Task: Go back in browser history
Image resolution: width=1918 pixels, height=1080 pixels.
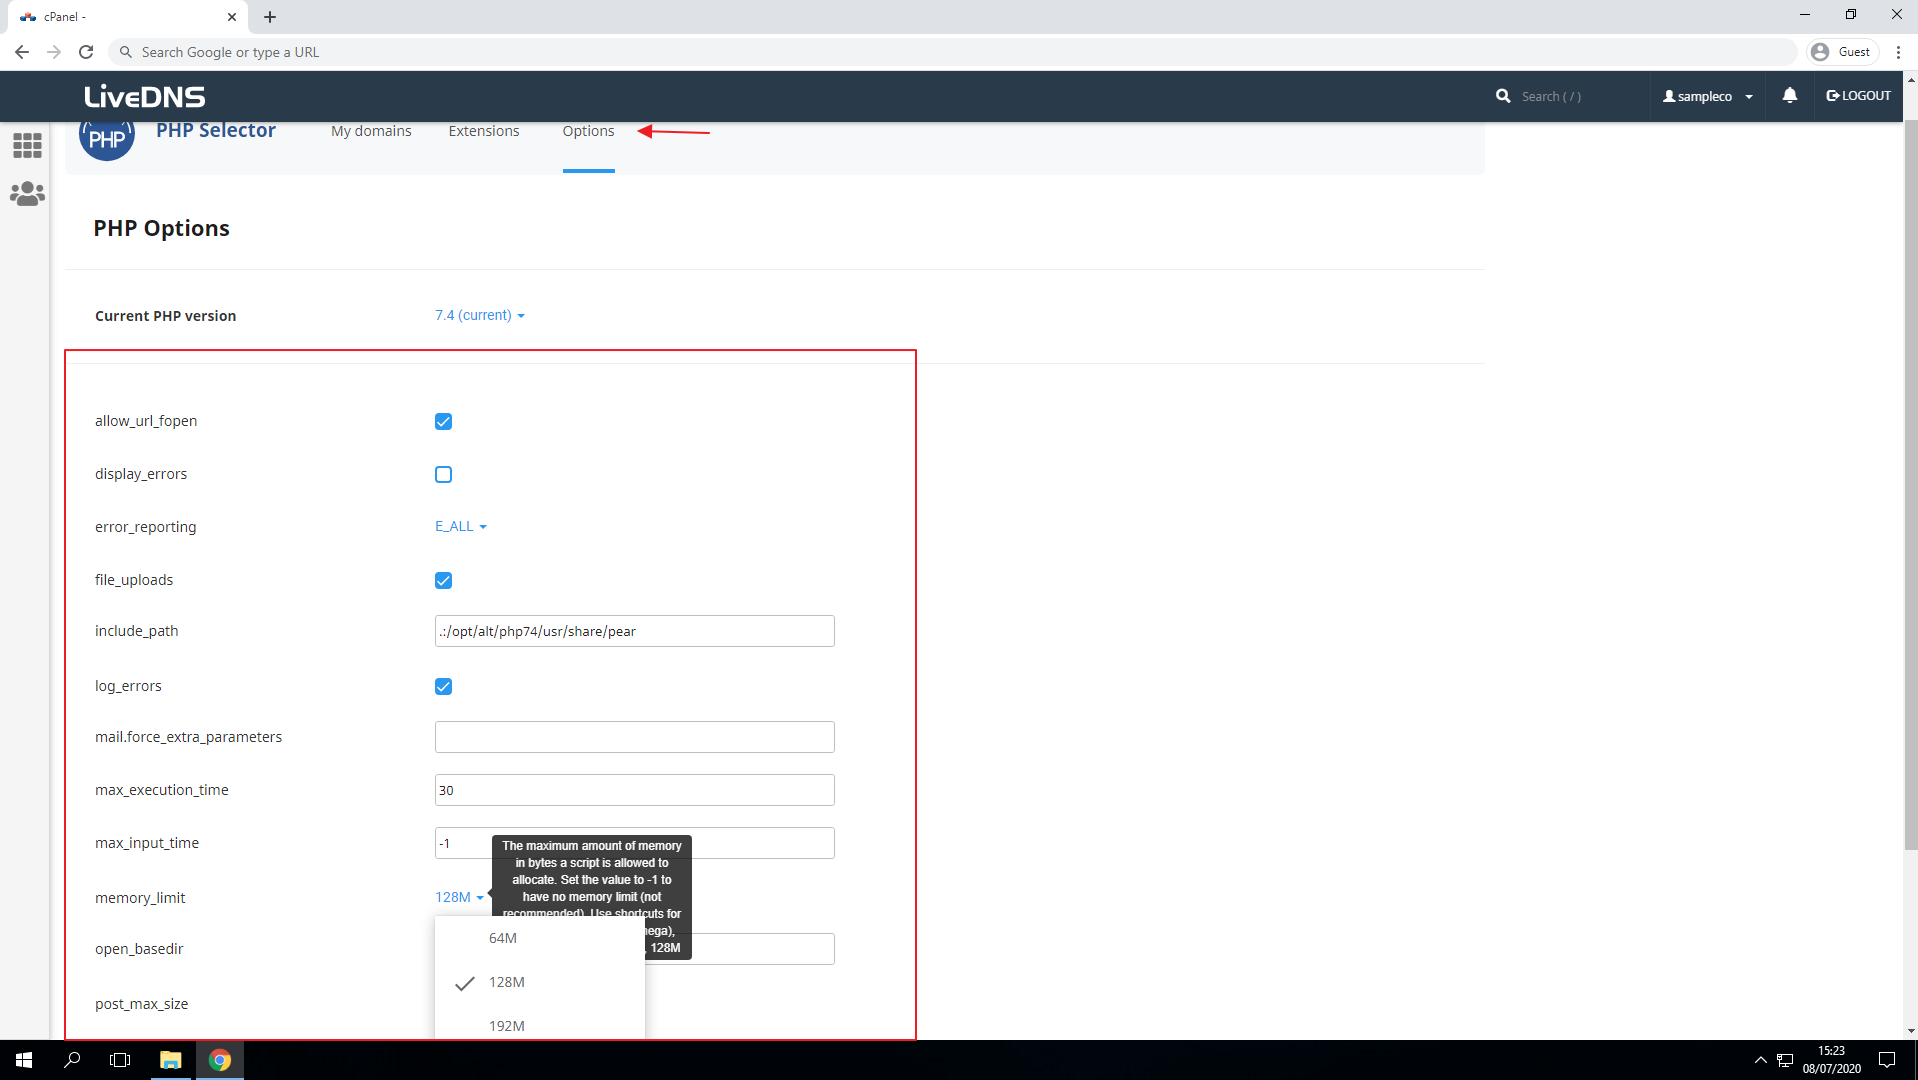Action: [x=22, y=52]
